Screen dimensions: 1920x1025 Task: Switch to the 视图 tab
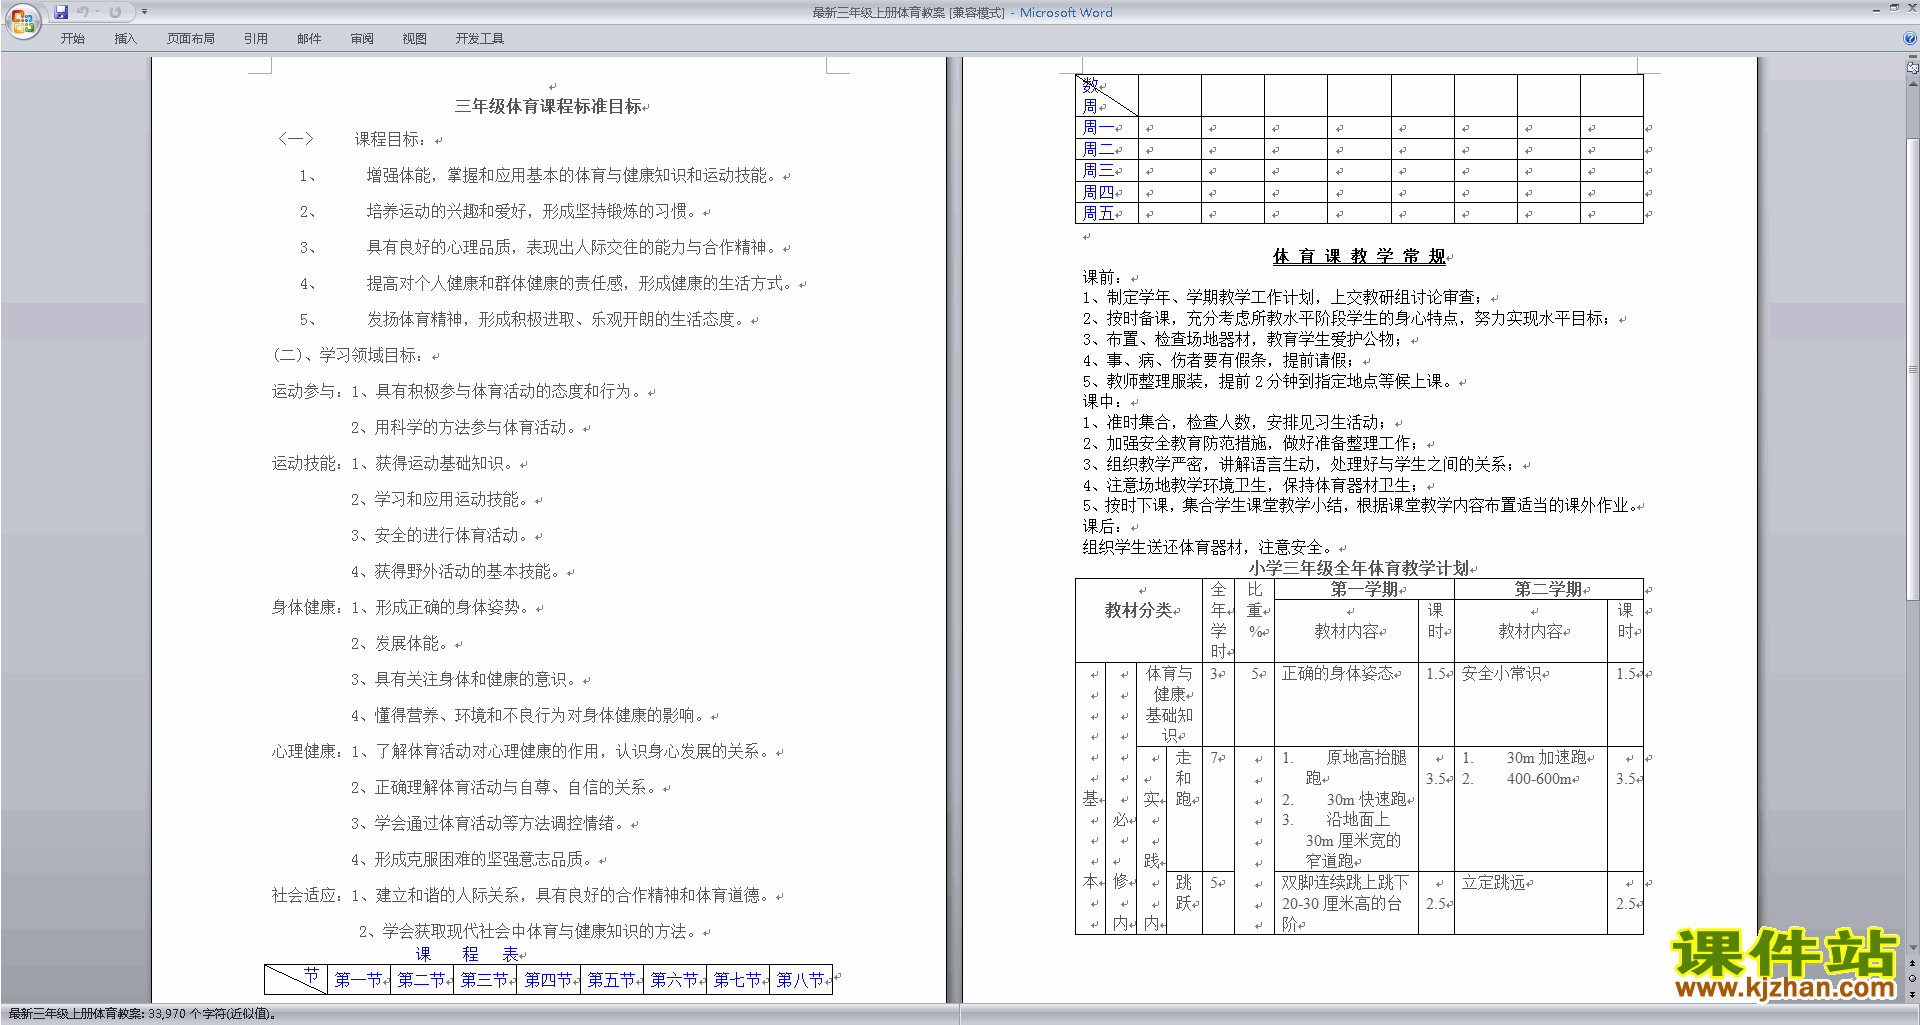[415, 38]
